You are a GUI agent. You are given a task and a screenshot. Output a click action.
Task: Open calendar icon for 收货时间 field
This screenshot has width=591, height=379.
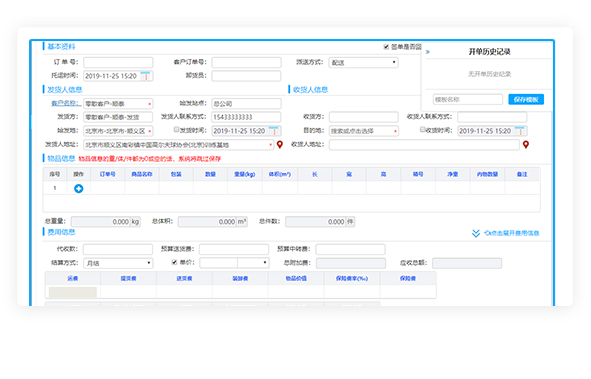[x=520, y=131]
